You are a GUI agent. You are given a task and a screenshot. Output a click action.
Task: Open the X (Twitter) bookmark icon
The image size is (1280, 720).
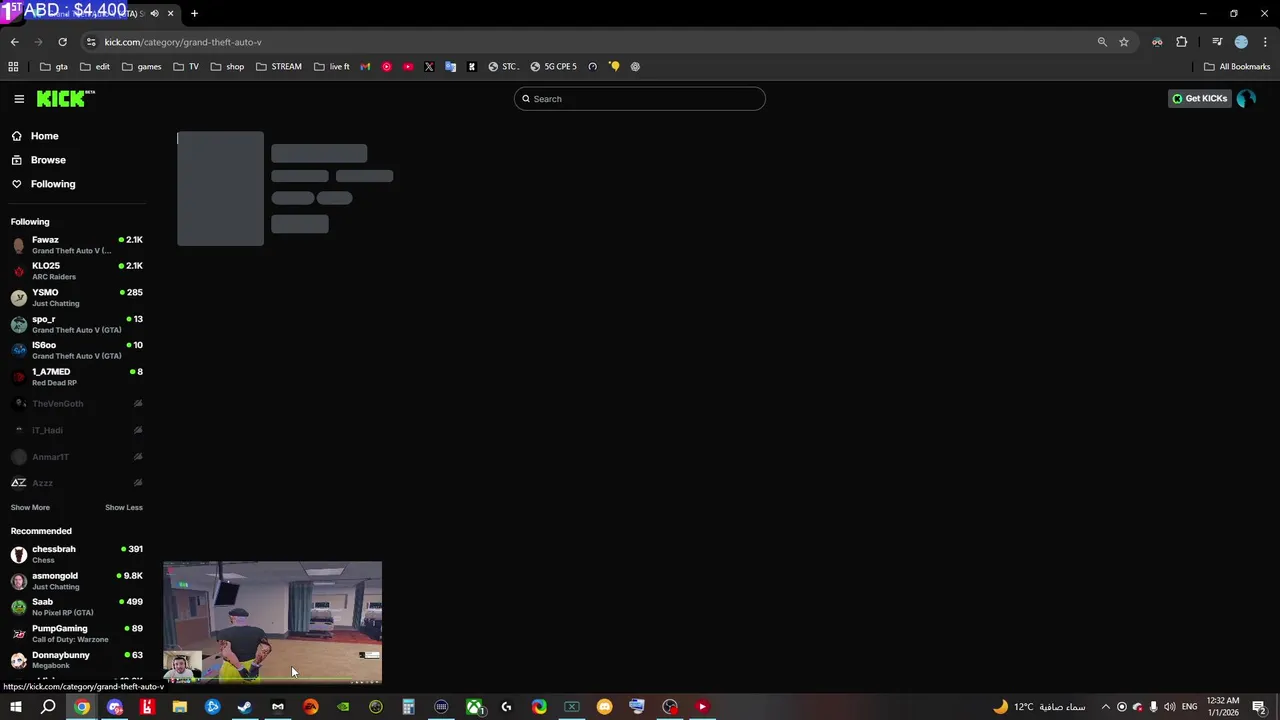tap(429, 67)
